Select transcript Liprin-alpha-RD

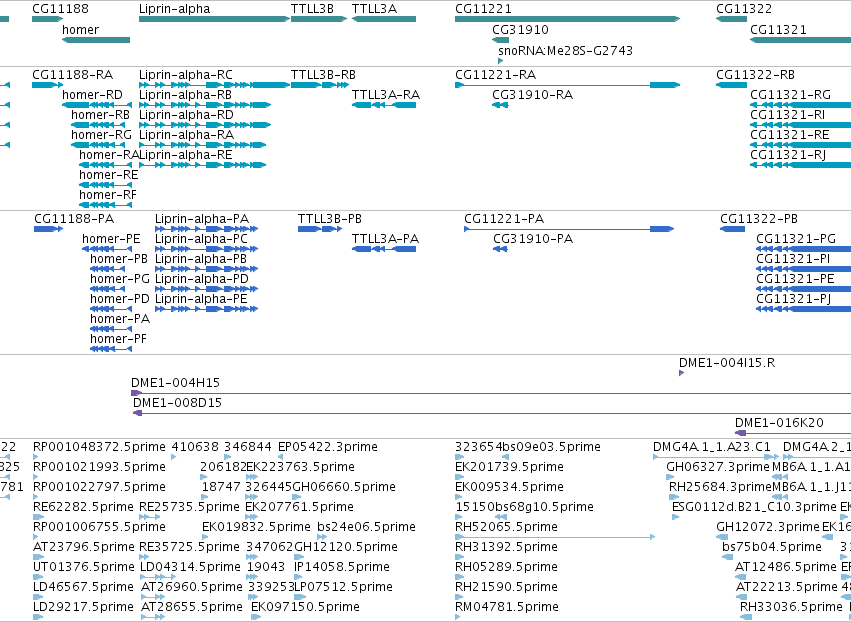[205, 125]
